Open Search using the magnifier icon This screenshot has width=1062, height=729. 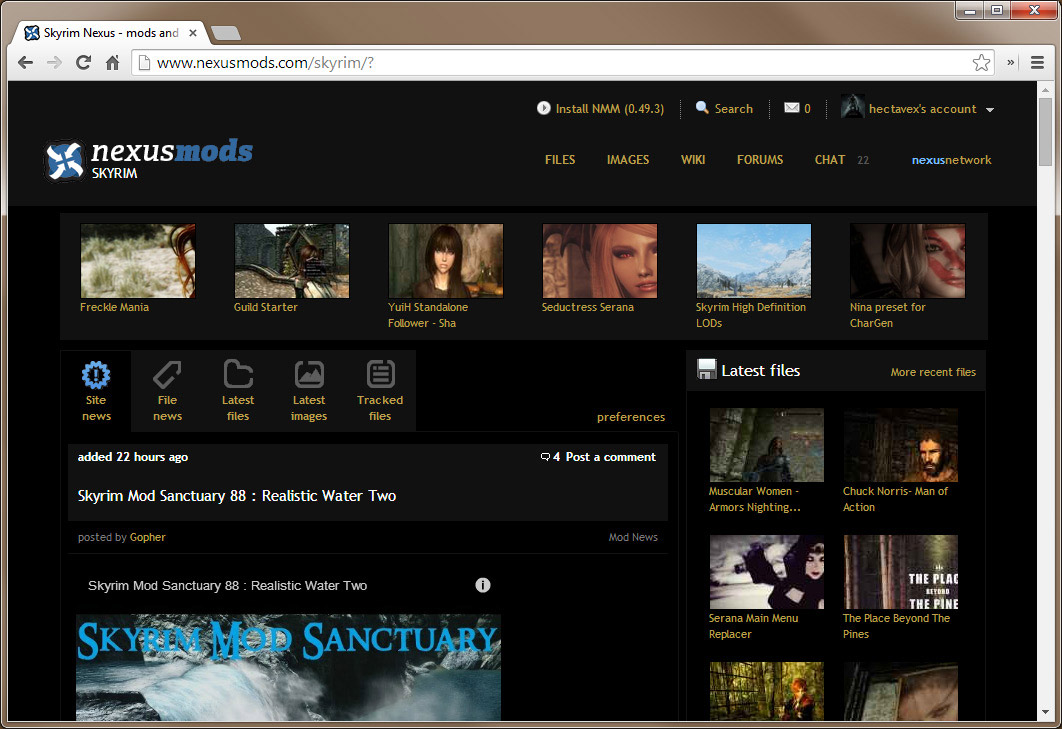(700, 108)
